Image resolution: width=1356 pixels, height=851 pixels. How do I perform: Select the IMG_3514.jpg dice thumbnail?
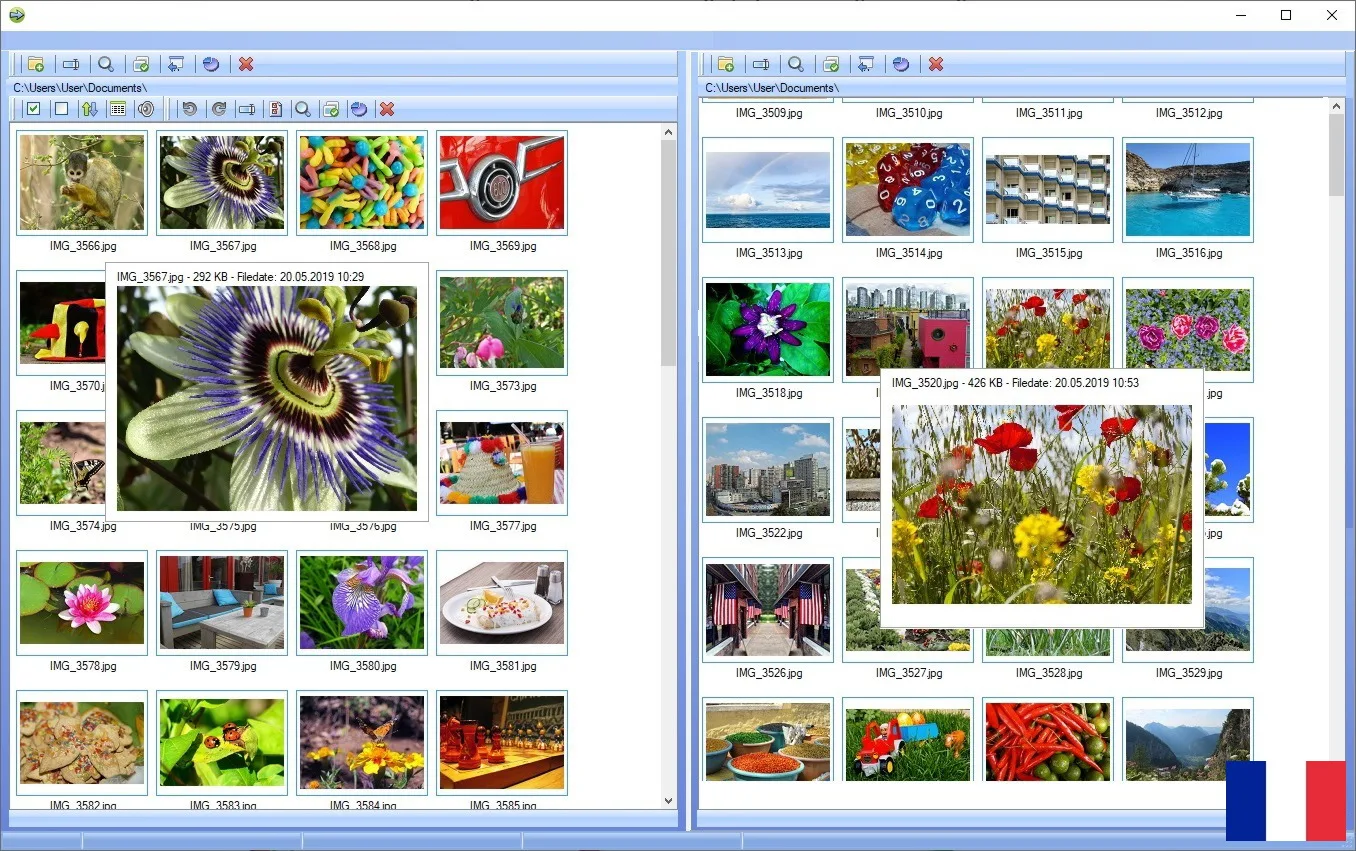[x=907, y=190]
